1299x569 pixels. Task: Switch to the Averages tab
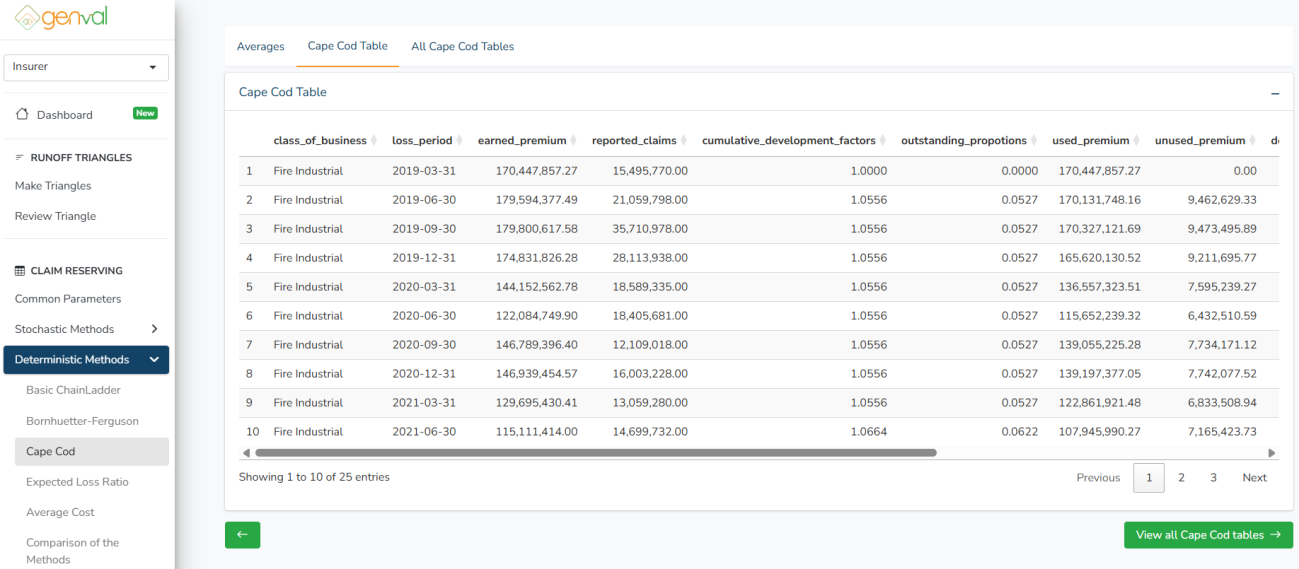pos(260,46)
